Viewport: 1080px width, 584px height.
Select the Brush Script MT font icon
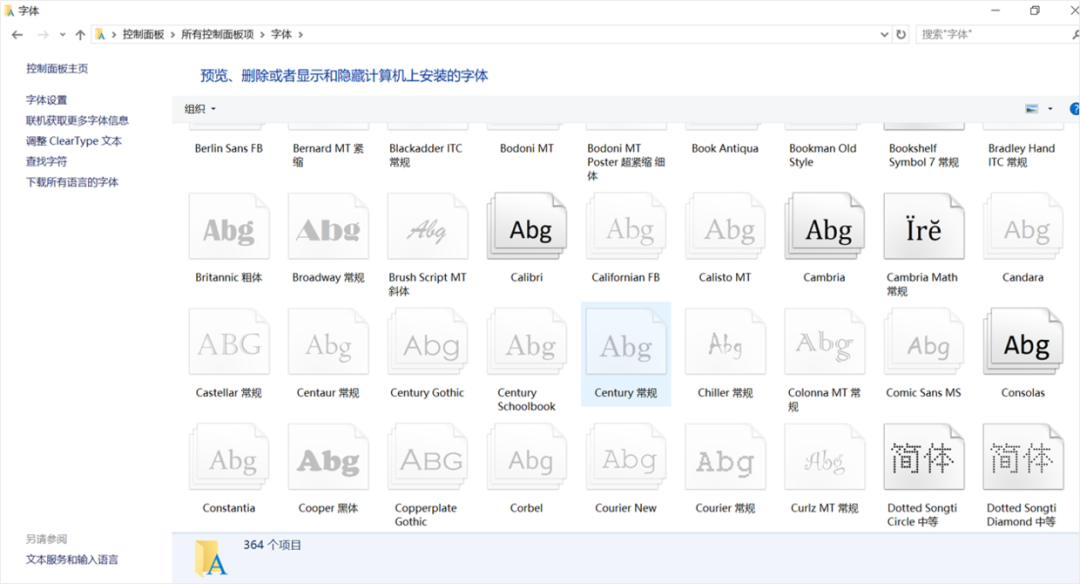[x=427, y=227]
